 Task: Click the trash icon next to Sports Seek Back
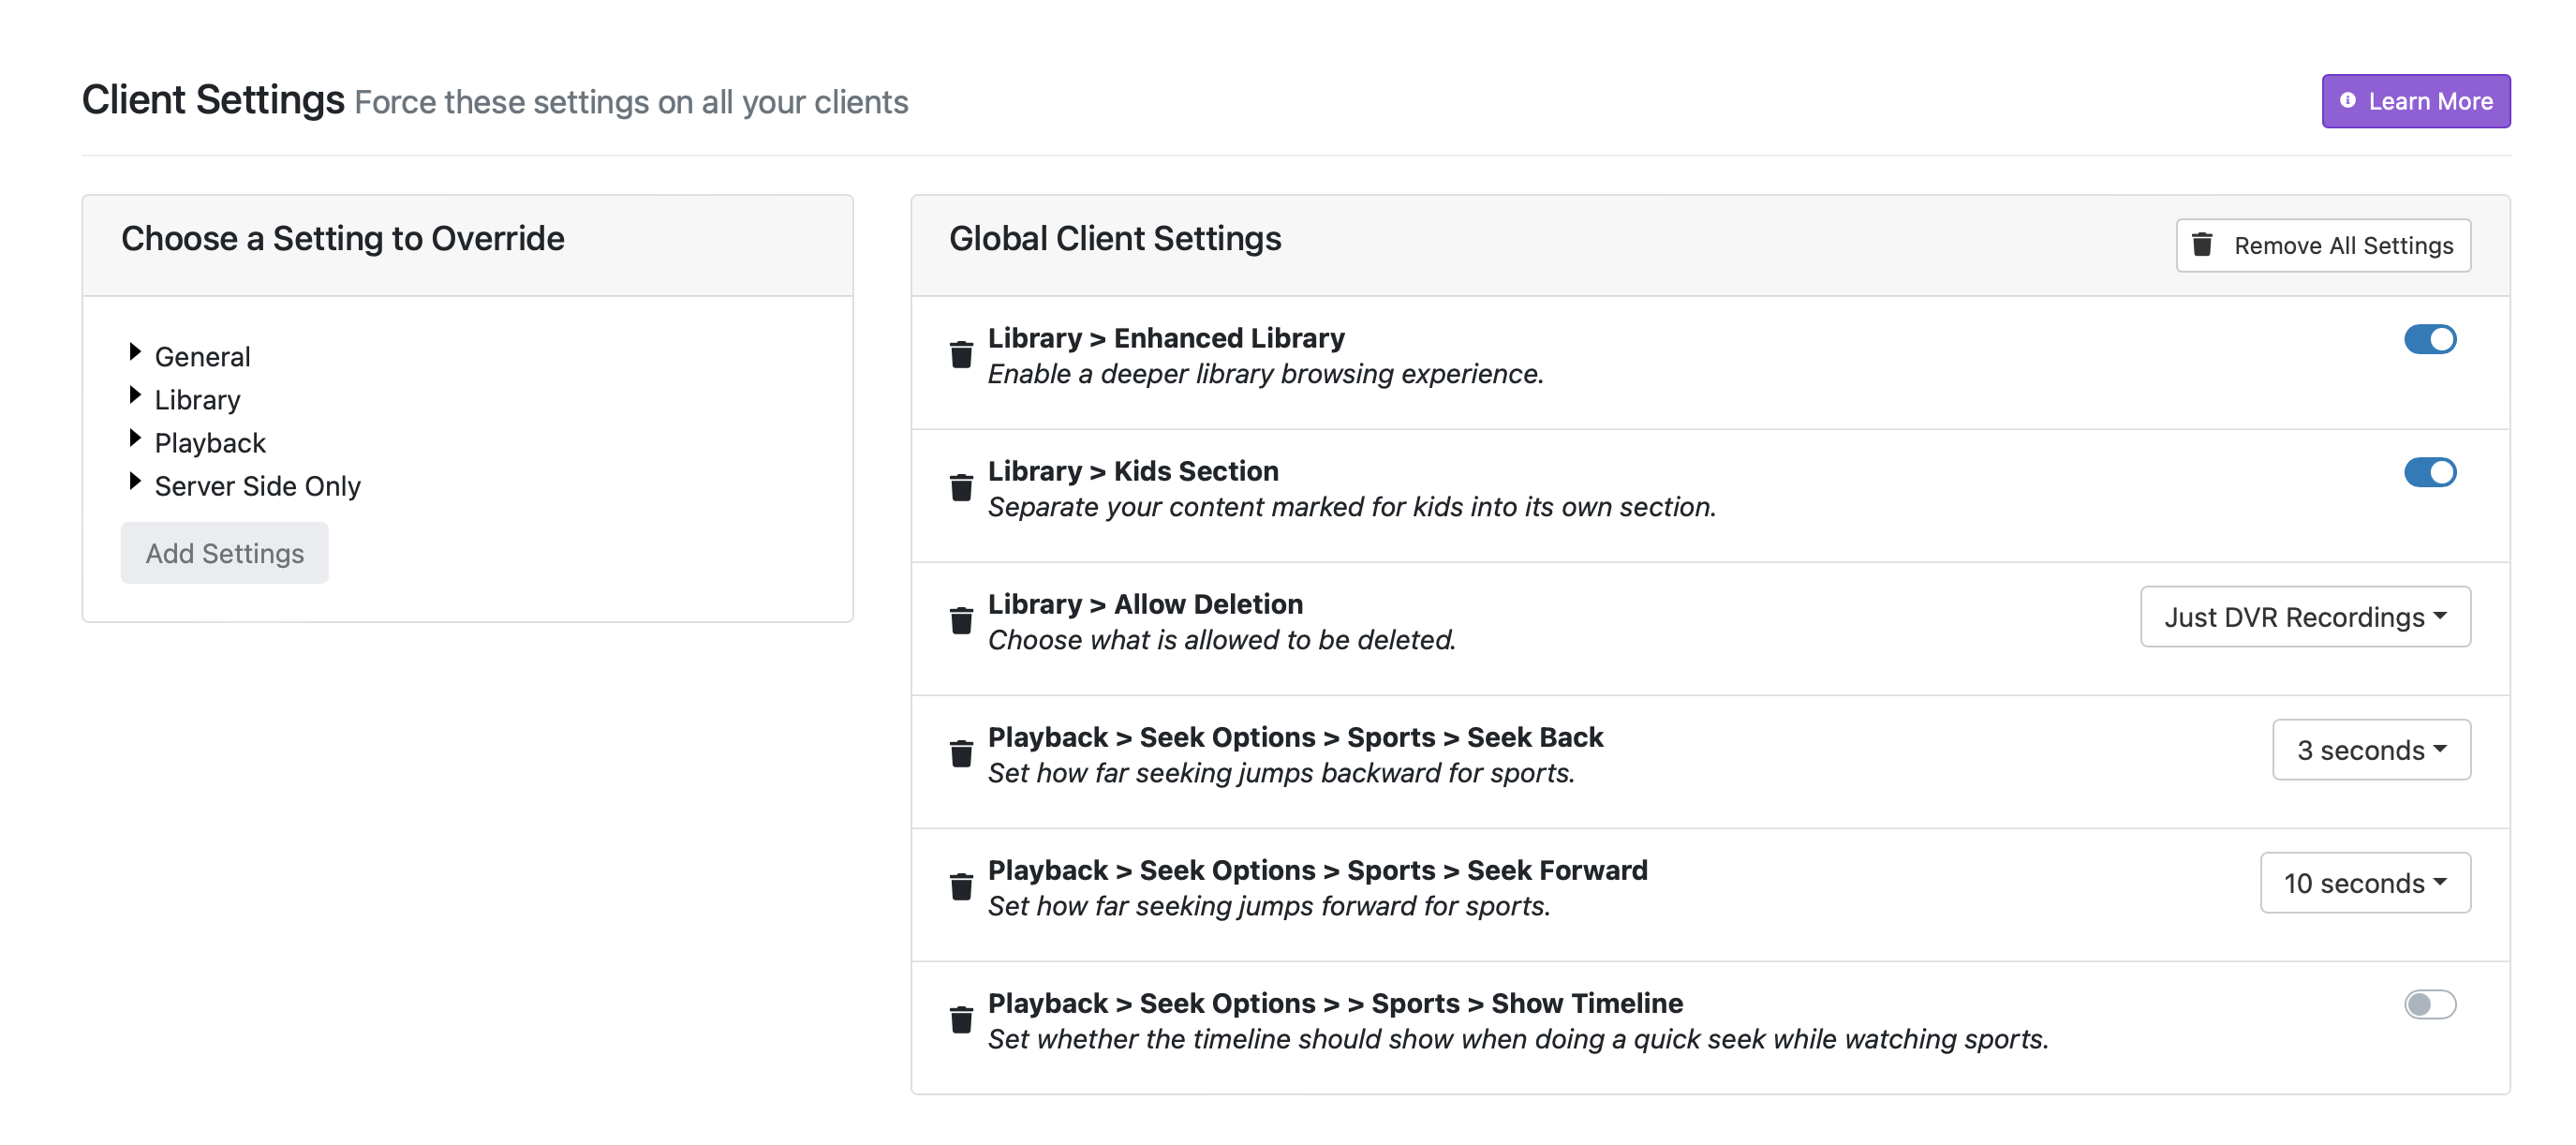click(962, 753)
